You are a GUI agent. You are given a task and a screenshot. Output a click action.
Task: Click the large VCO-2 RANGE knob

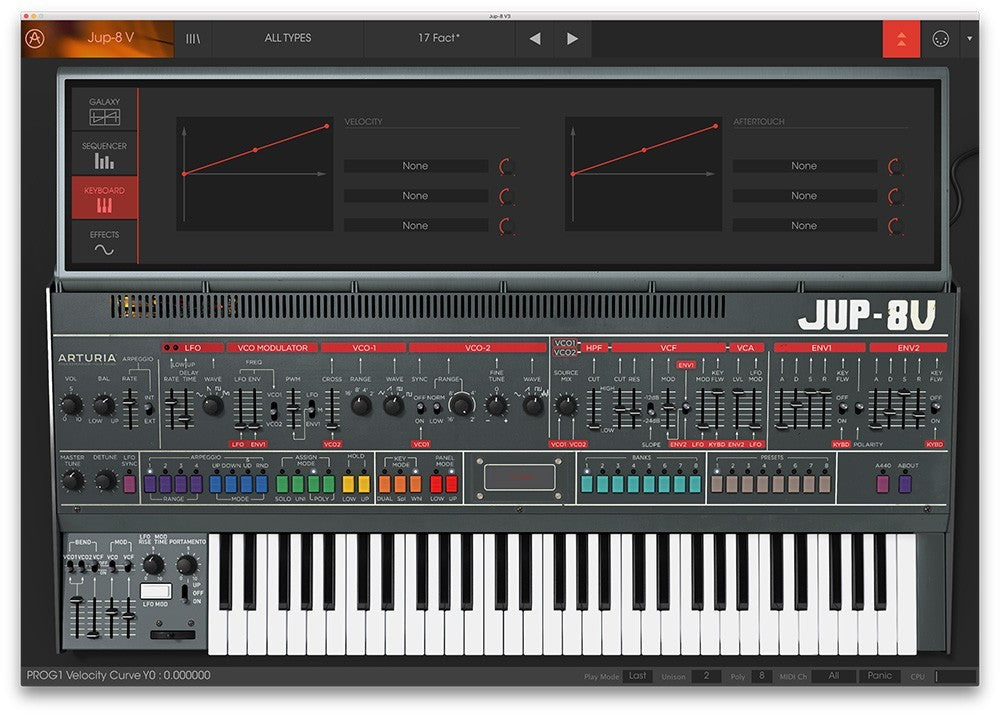pyautogui.click(x=462, y=404)
